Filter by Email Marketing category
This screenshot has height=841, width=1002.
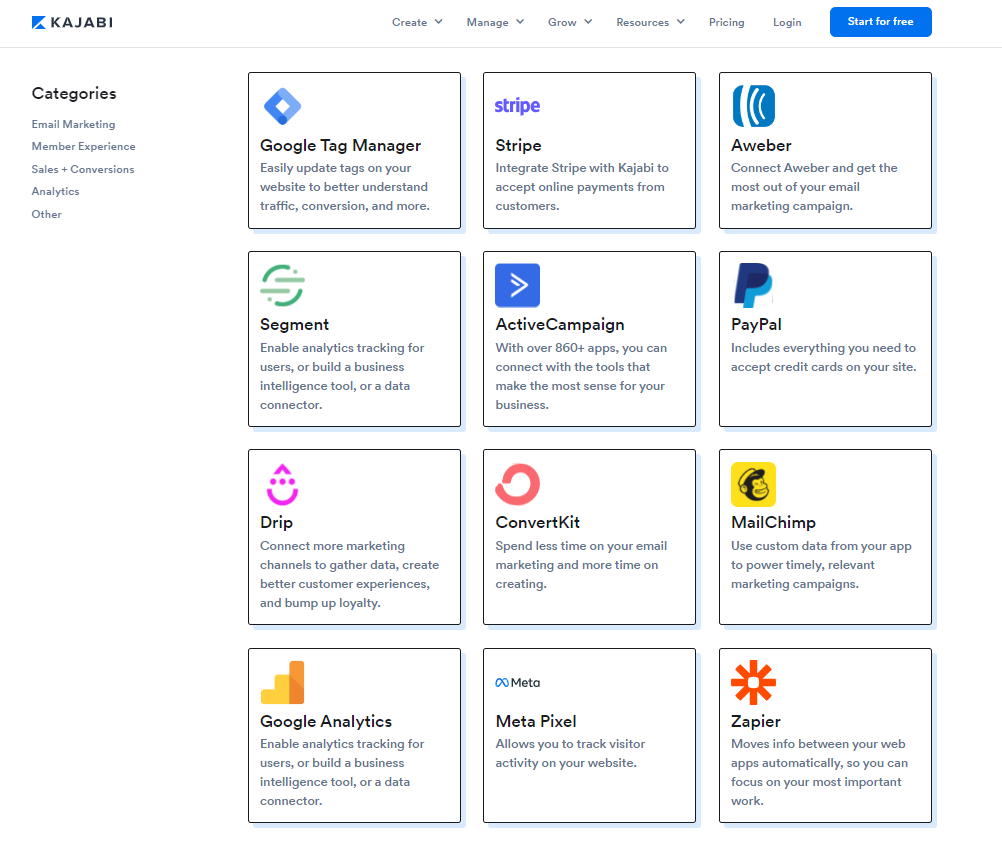pyautogui.click(x=73, y=124)
